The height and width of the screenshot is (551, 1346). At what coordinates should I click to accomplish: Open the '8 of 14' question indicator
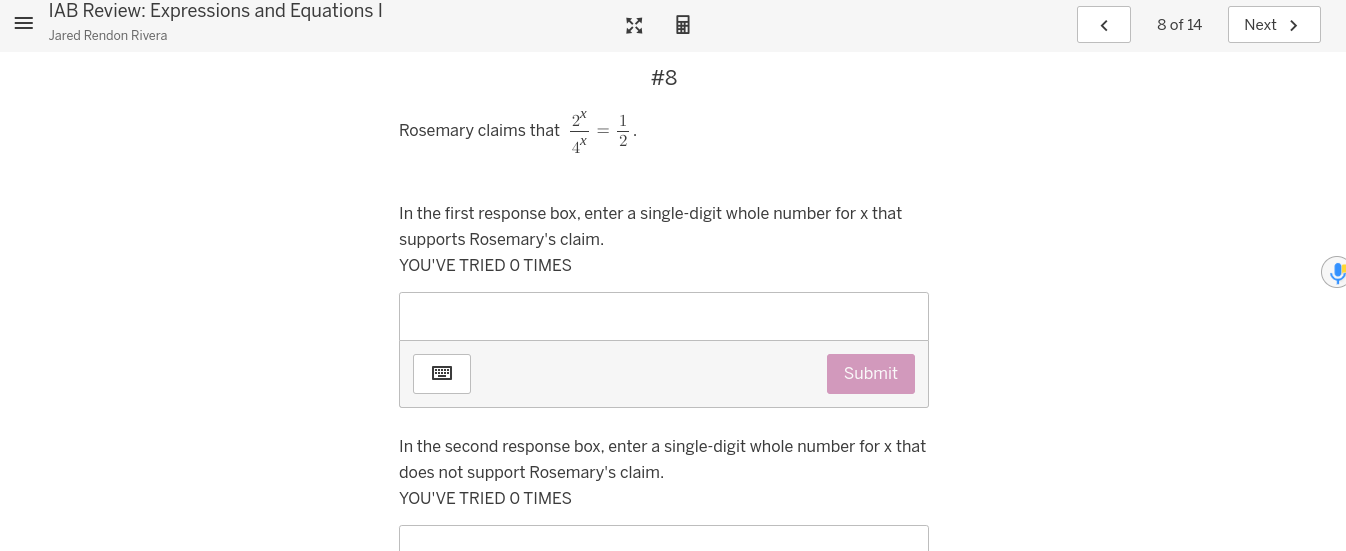pos(1179,25)
